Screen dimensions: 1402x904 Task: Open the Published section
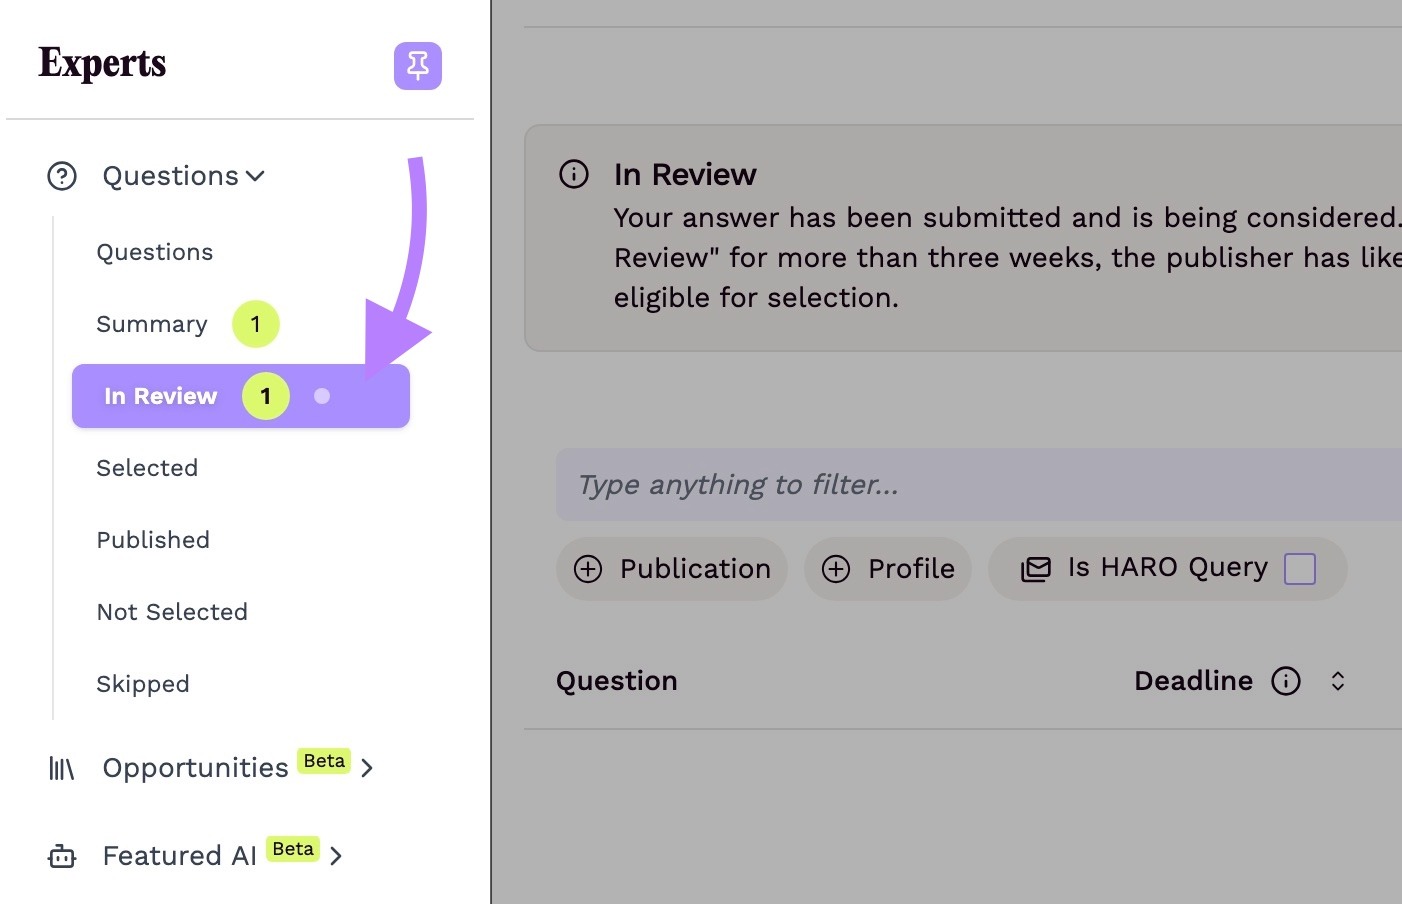click(152, 539)
